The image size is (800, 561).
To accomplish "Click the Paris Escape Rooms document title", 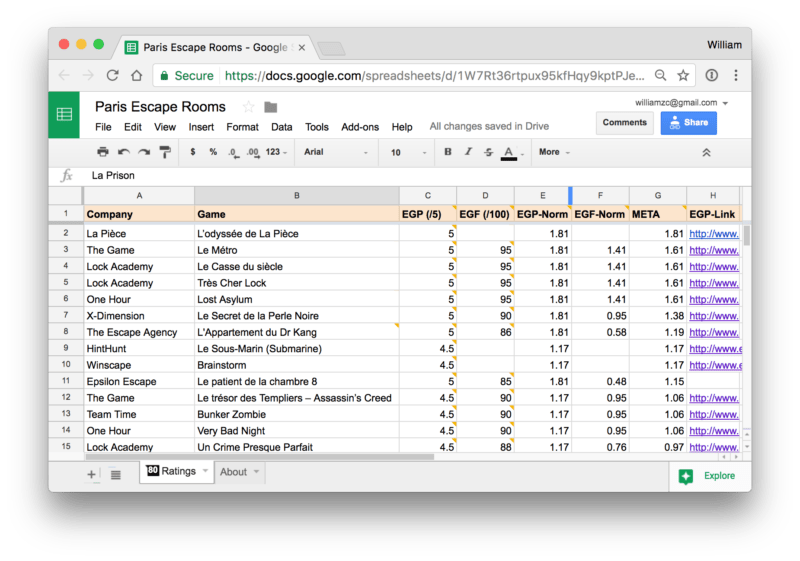I will pyautogui.click(x=160, y=107).
